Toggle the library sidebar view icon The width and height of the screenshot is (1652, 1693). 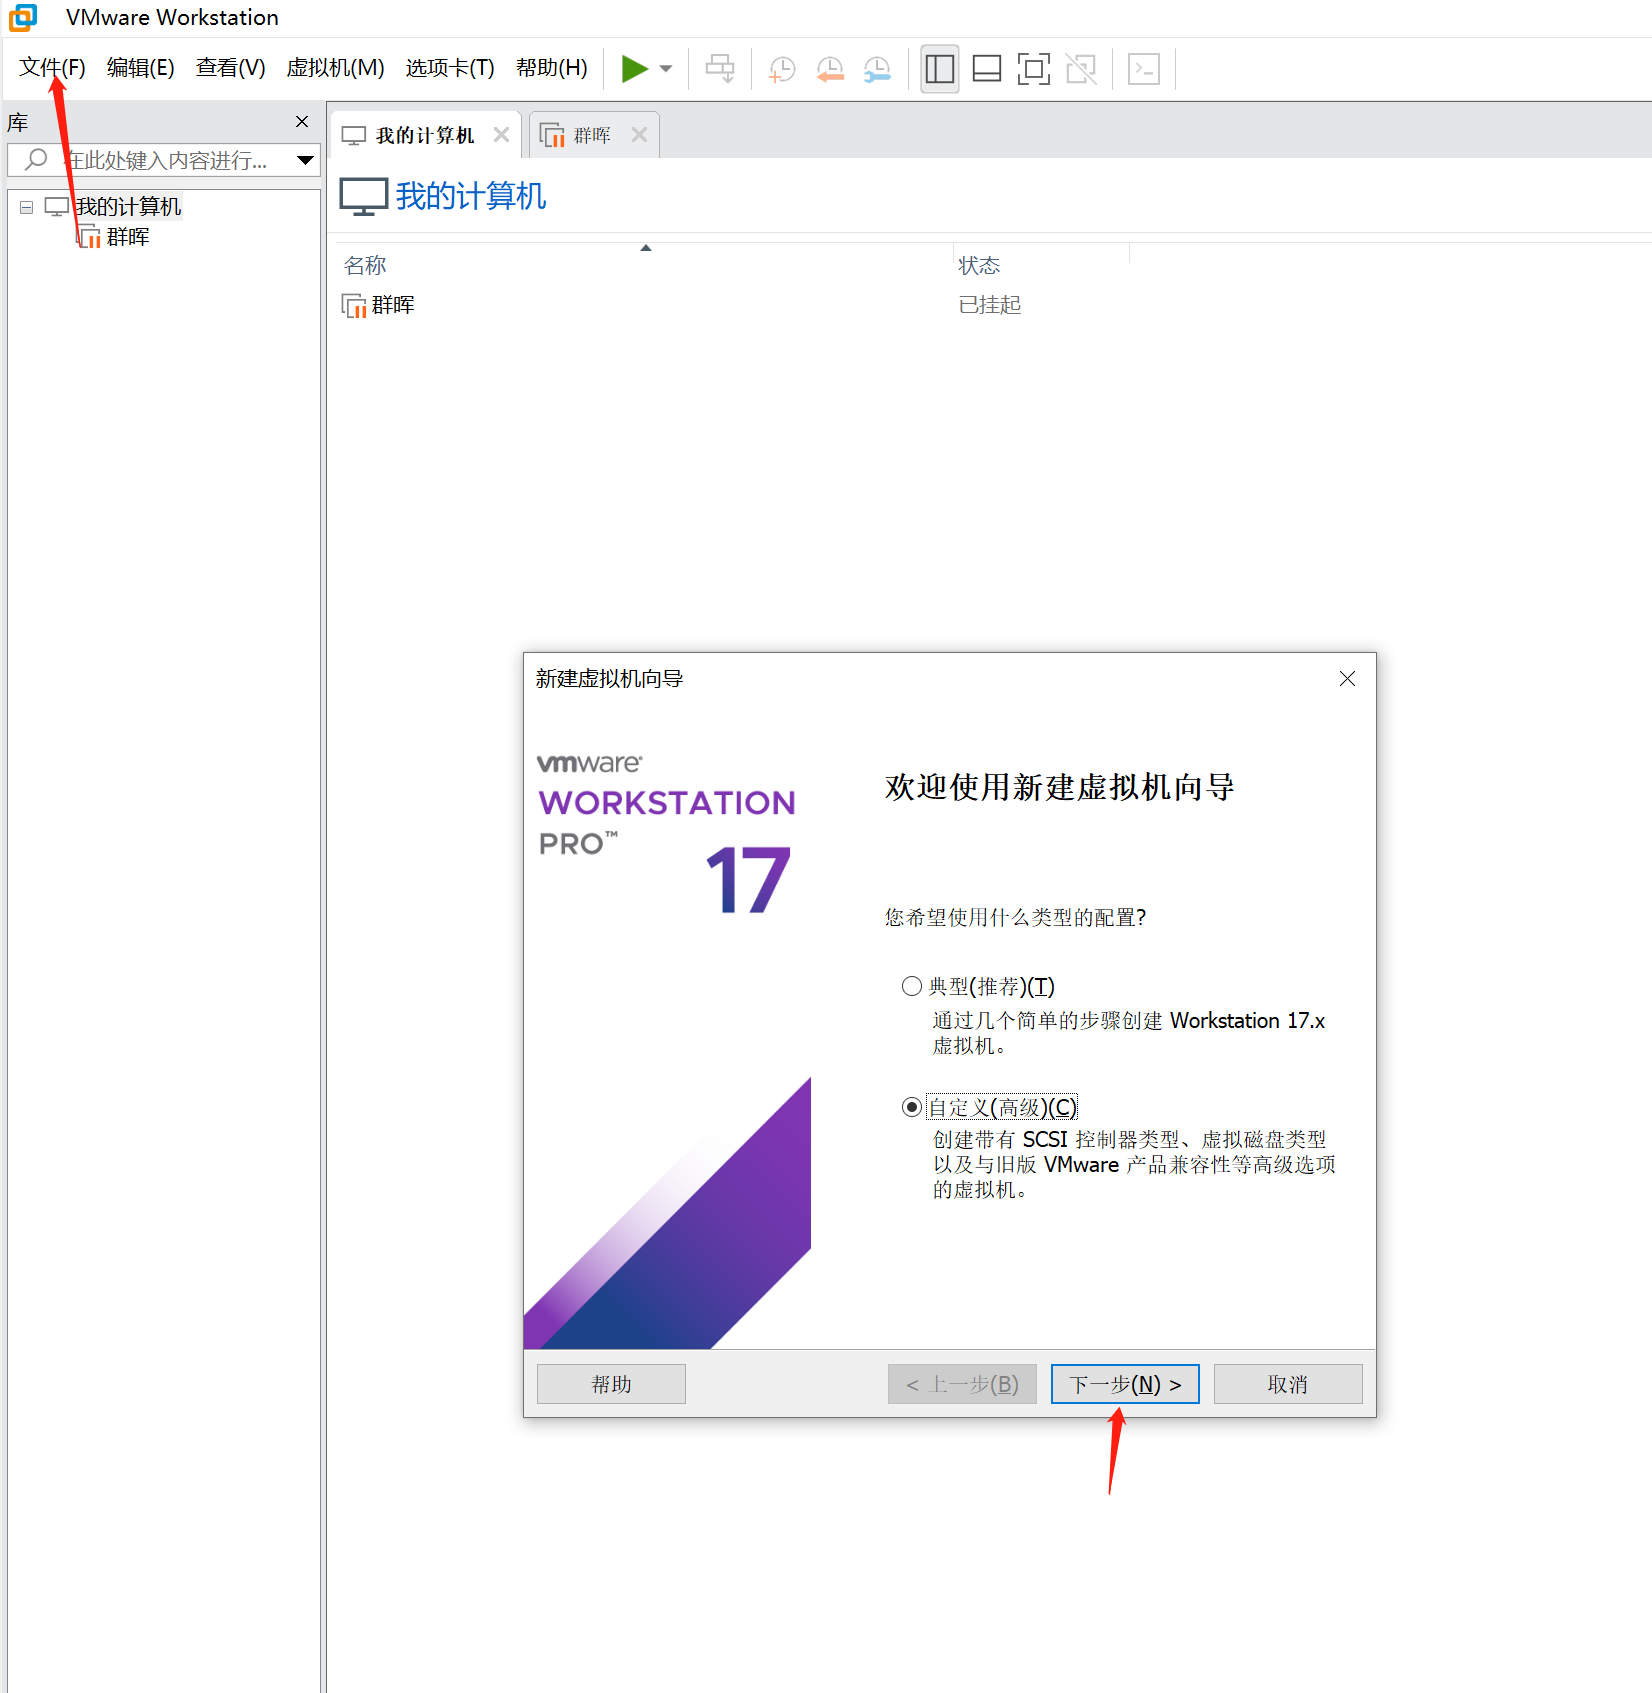click(x=940, y=69)
